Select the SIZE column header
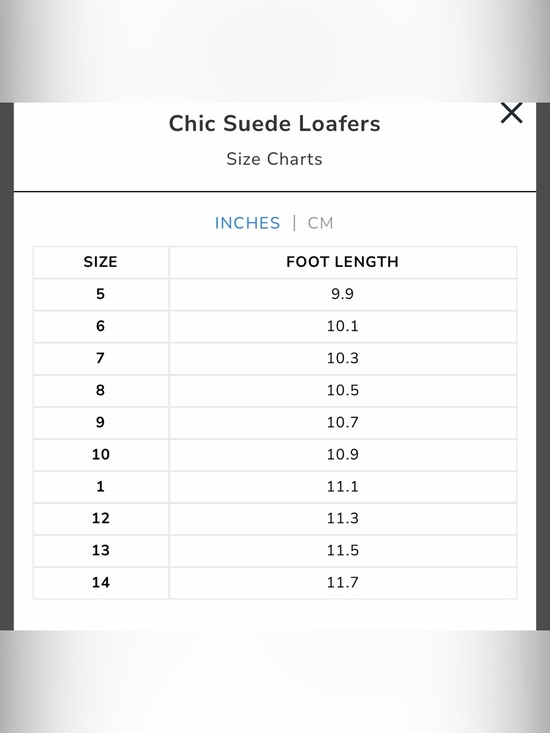The height and width of the screenshot is (733, 550). [100, 262]
